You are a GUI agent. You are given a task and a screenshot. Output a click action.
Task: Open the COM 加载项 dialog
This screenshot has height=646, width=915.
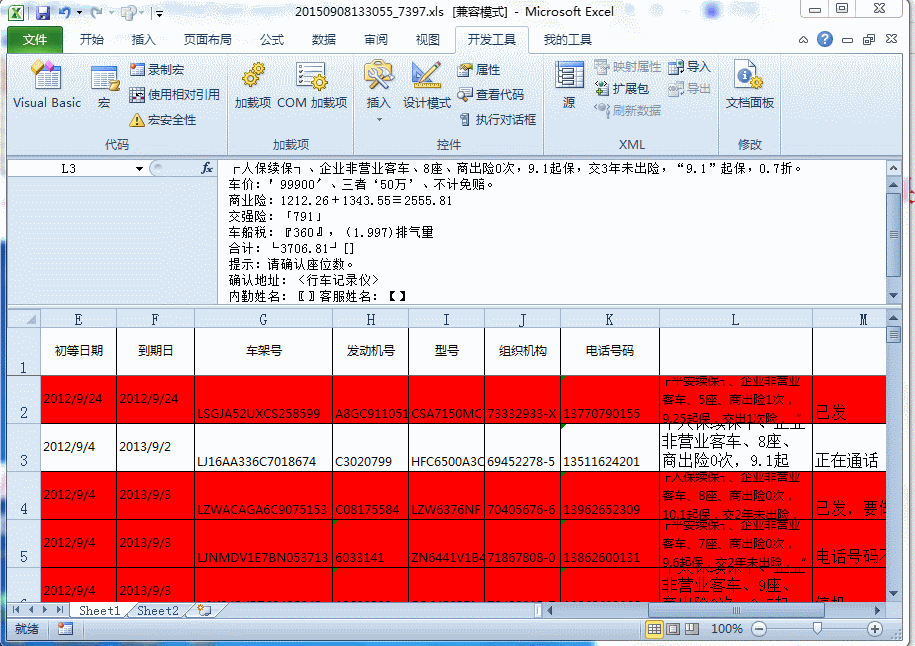point(312,85)
